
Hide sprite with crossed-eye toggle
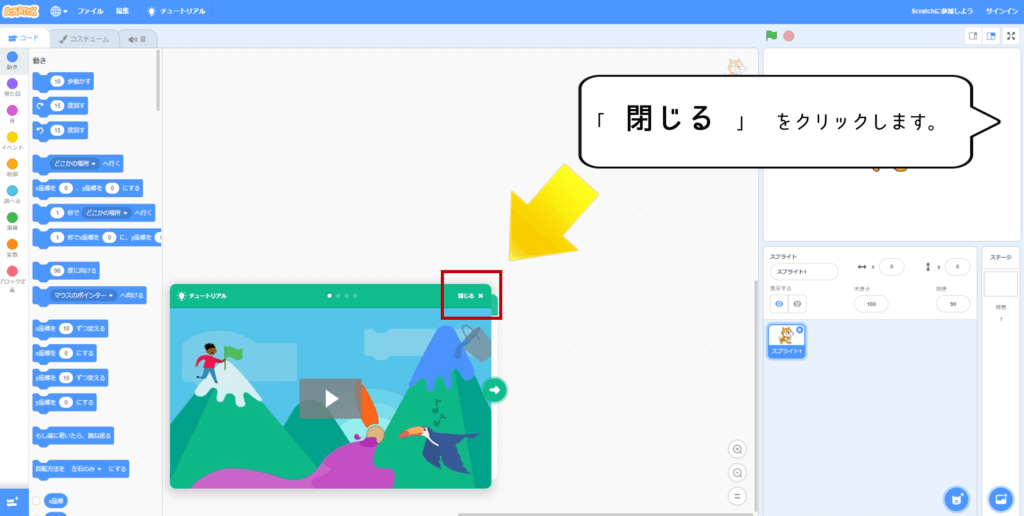tap(796, 304)
